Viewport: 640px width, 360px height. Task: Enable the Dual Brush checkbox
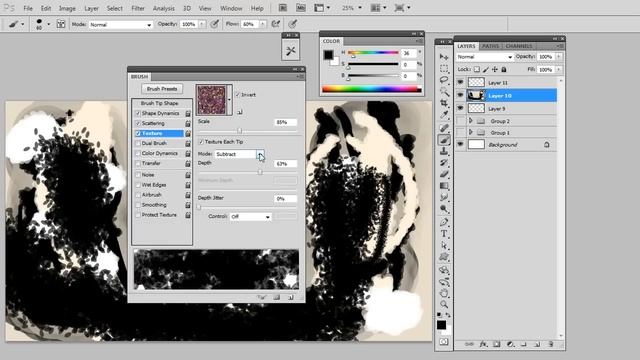[x=138, y=143]
